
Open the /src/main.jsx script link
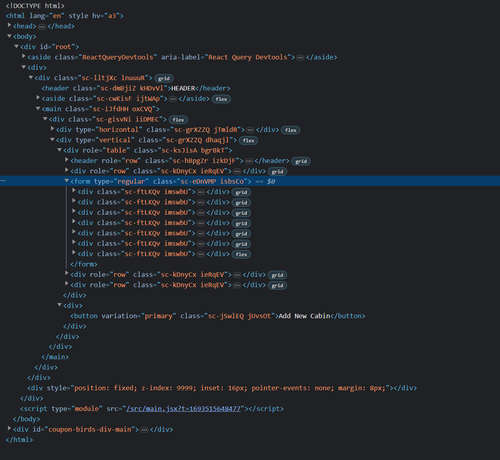click(x=183, y=408)
